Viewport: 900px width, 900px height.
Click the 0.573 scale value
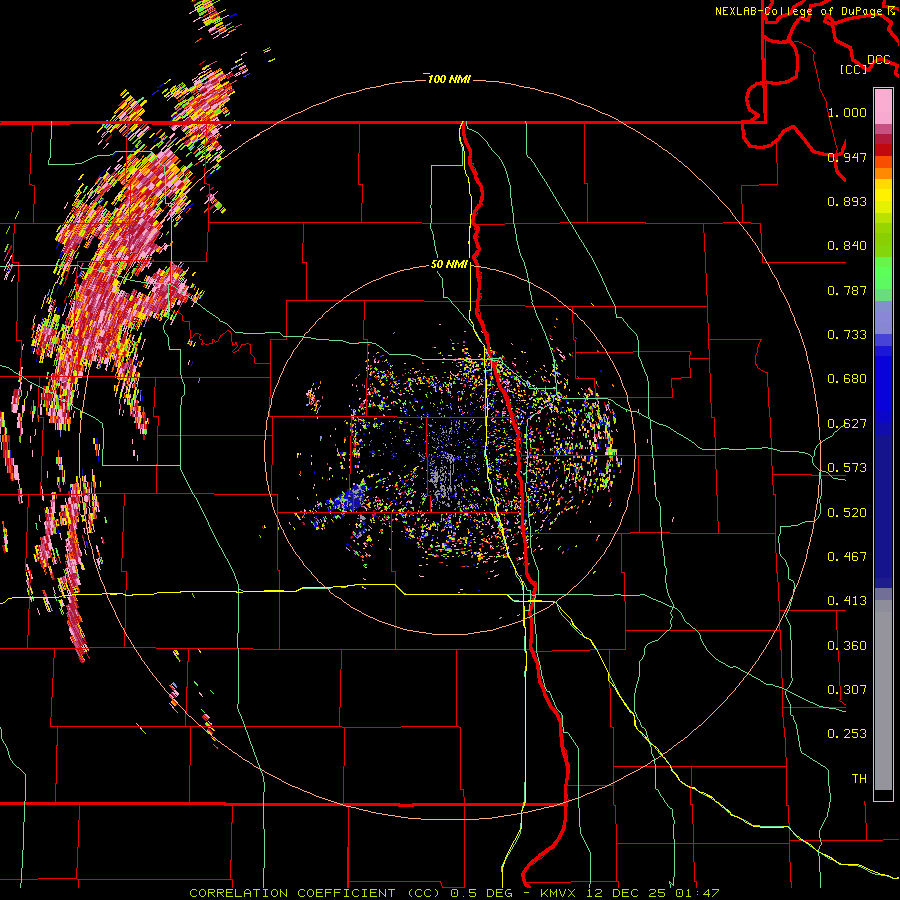coord(847,468)
